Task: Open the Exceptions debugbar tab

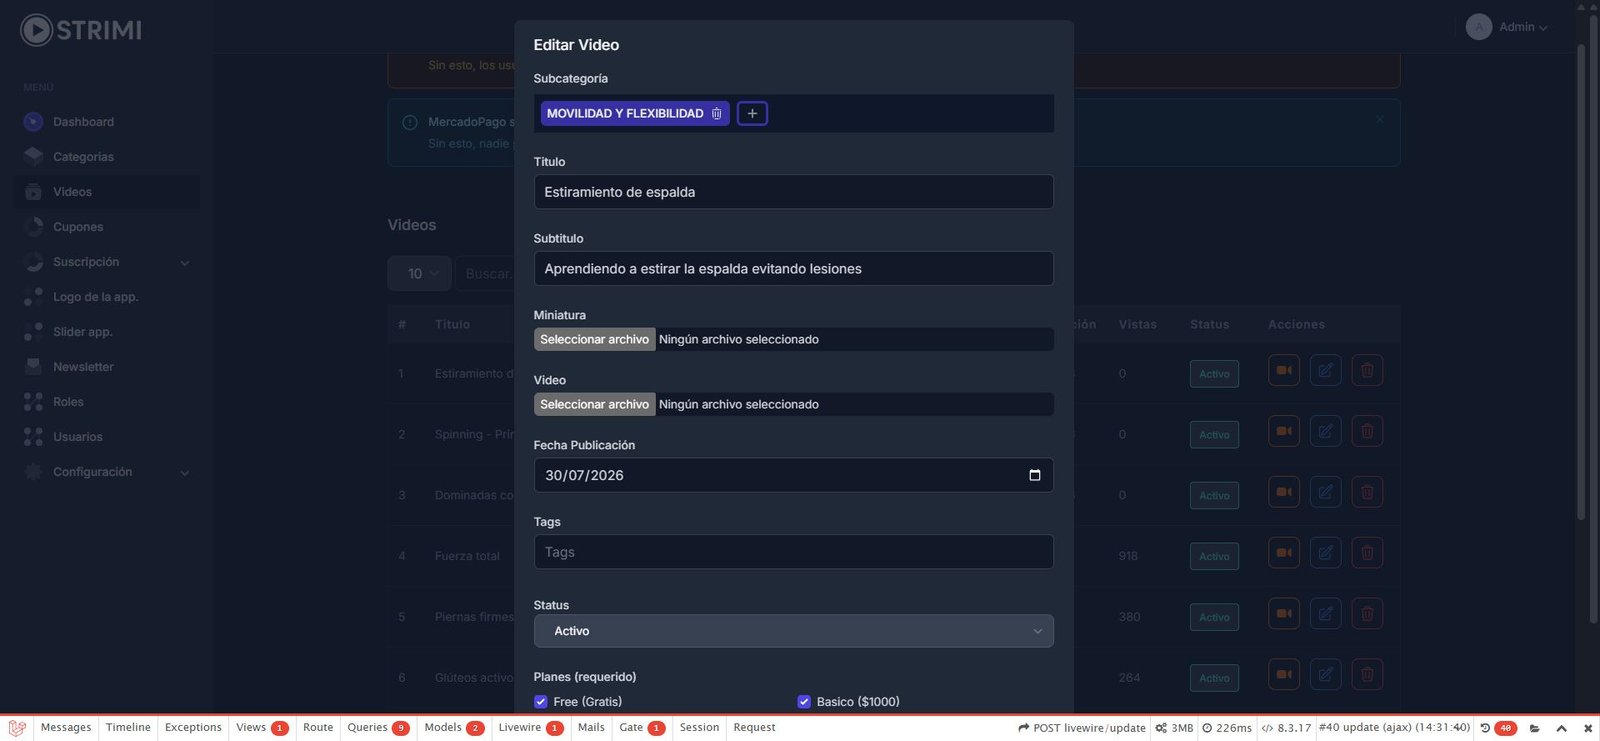Action: pos(193,728)
